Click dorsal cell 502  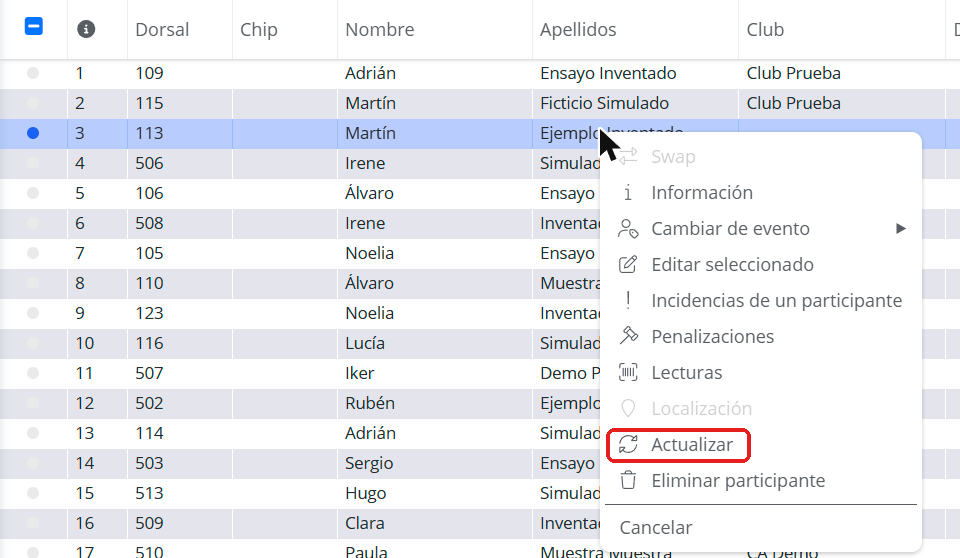[149, 403]
